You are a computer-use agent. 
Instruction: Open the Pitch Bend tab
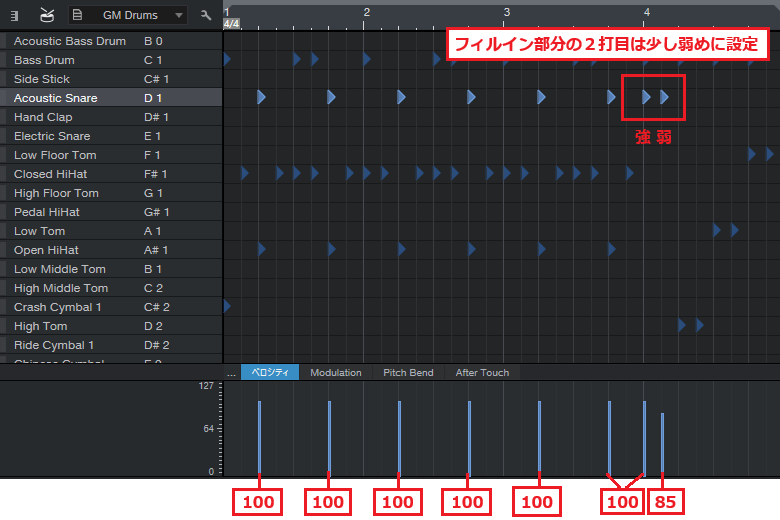pos(408,373)
